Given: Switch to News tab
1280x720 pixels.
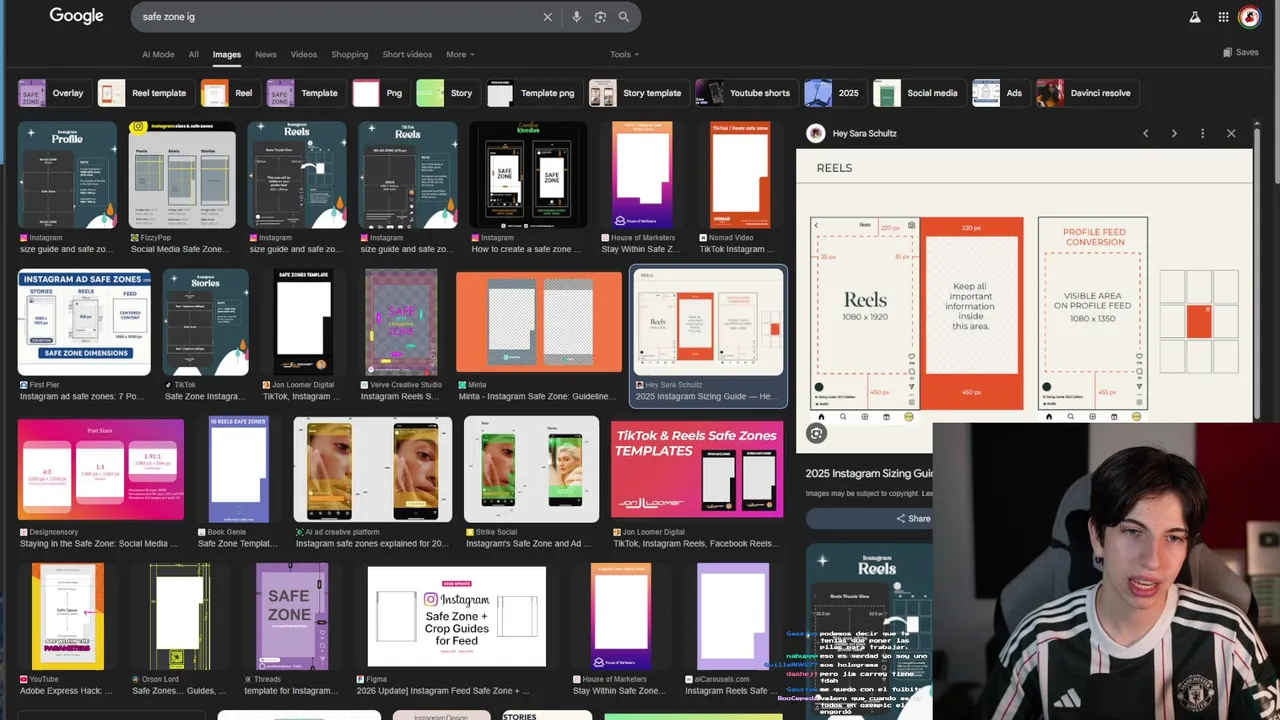Looking at the screenshot, I should (265, 54).
